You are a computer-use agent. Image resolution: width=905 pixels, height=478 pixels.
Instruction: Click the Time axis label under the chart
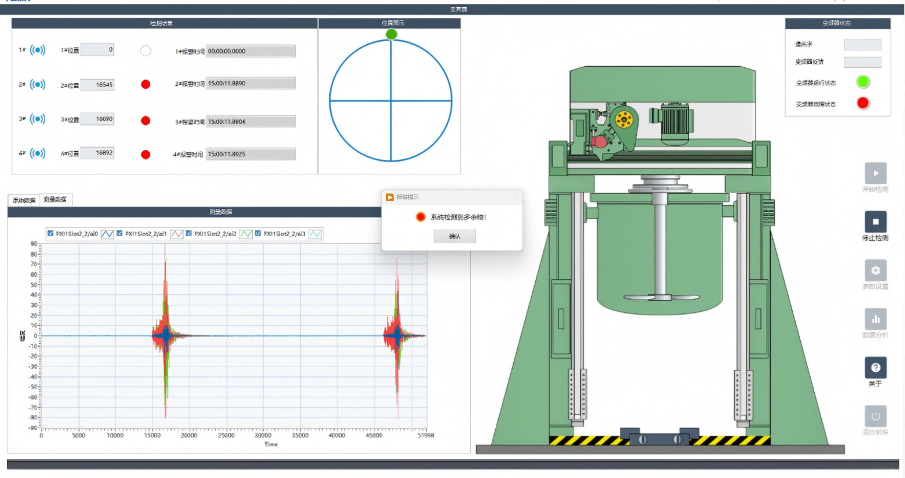(271, 444)
